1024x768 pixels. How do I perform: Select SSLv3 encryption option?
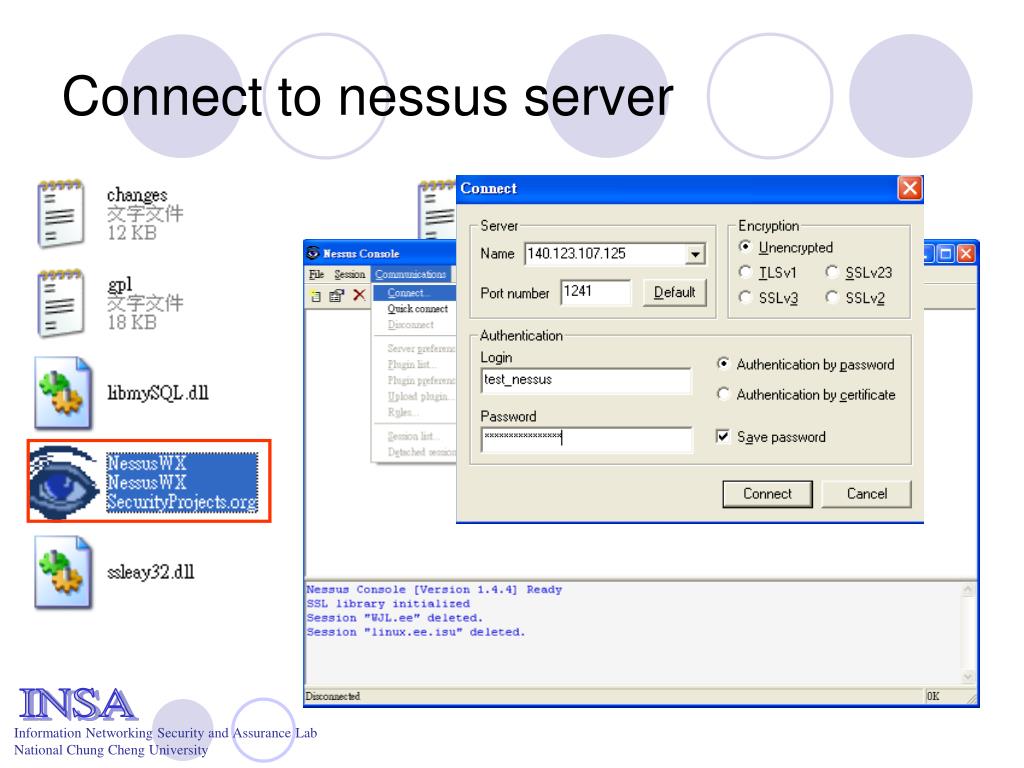coord(768,298)
